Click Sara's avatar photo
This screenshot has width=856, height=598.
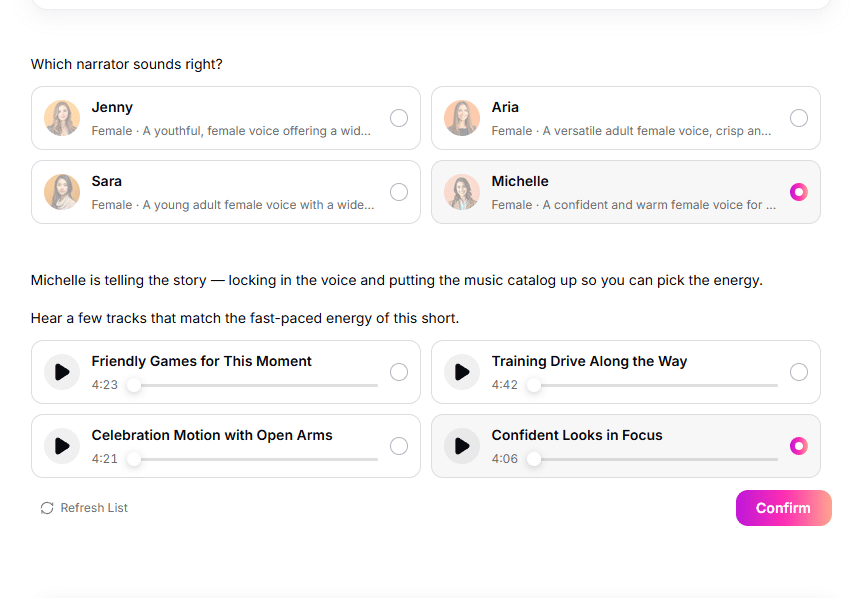click(x=62, y=192)
